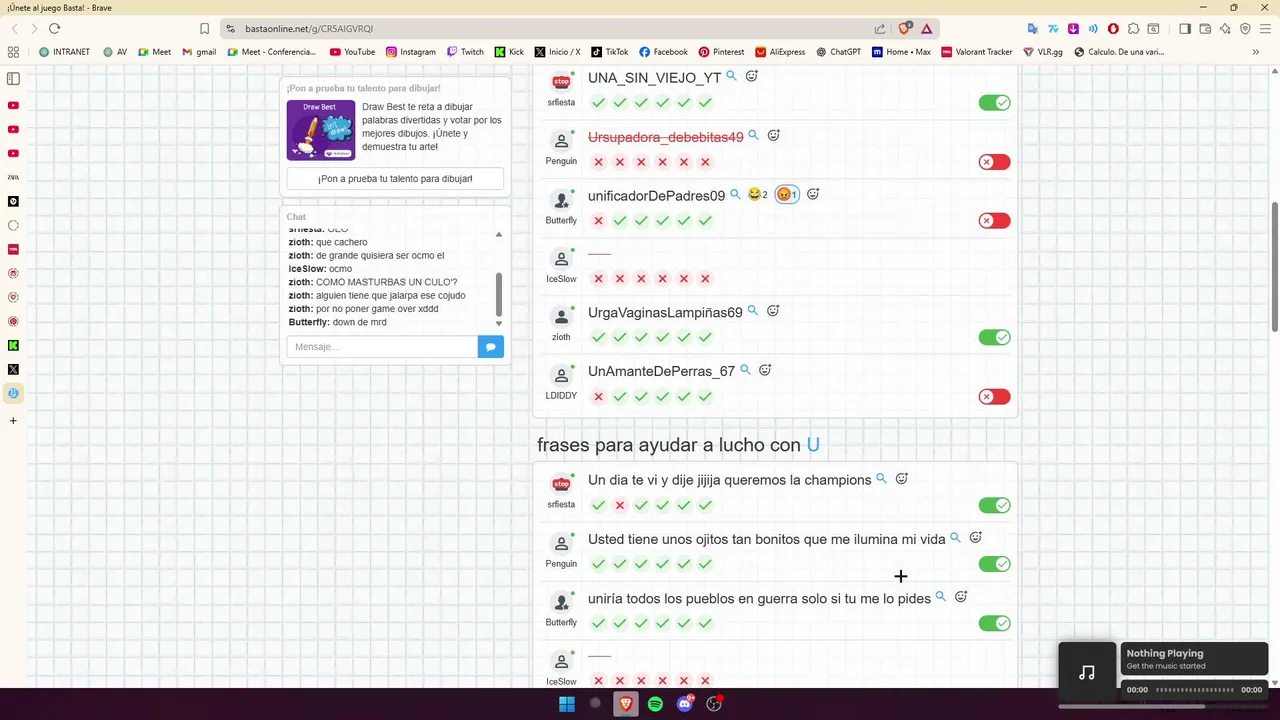Viewport: 1280px width, 720px height.
Task: Toggle the vote switch for Usted tiene unos ojitos
Action: point(994,564)
